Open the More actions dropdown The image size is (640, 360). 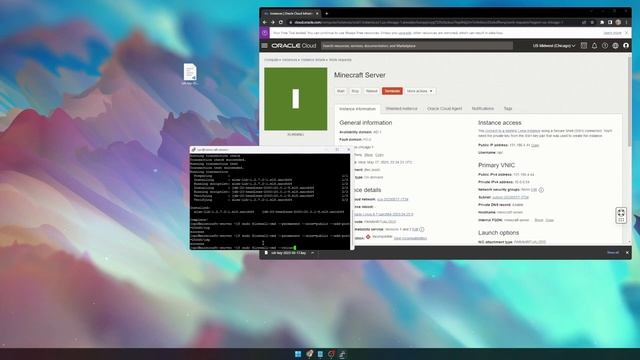[x=420, y=91]
